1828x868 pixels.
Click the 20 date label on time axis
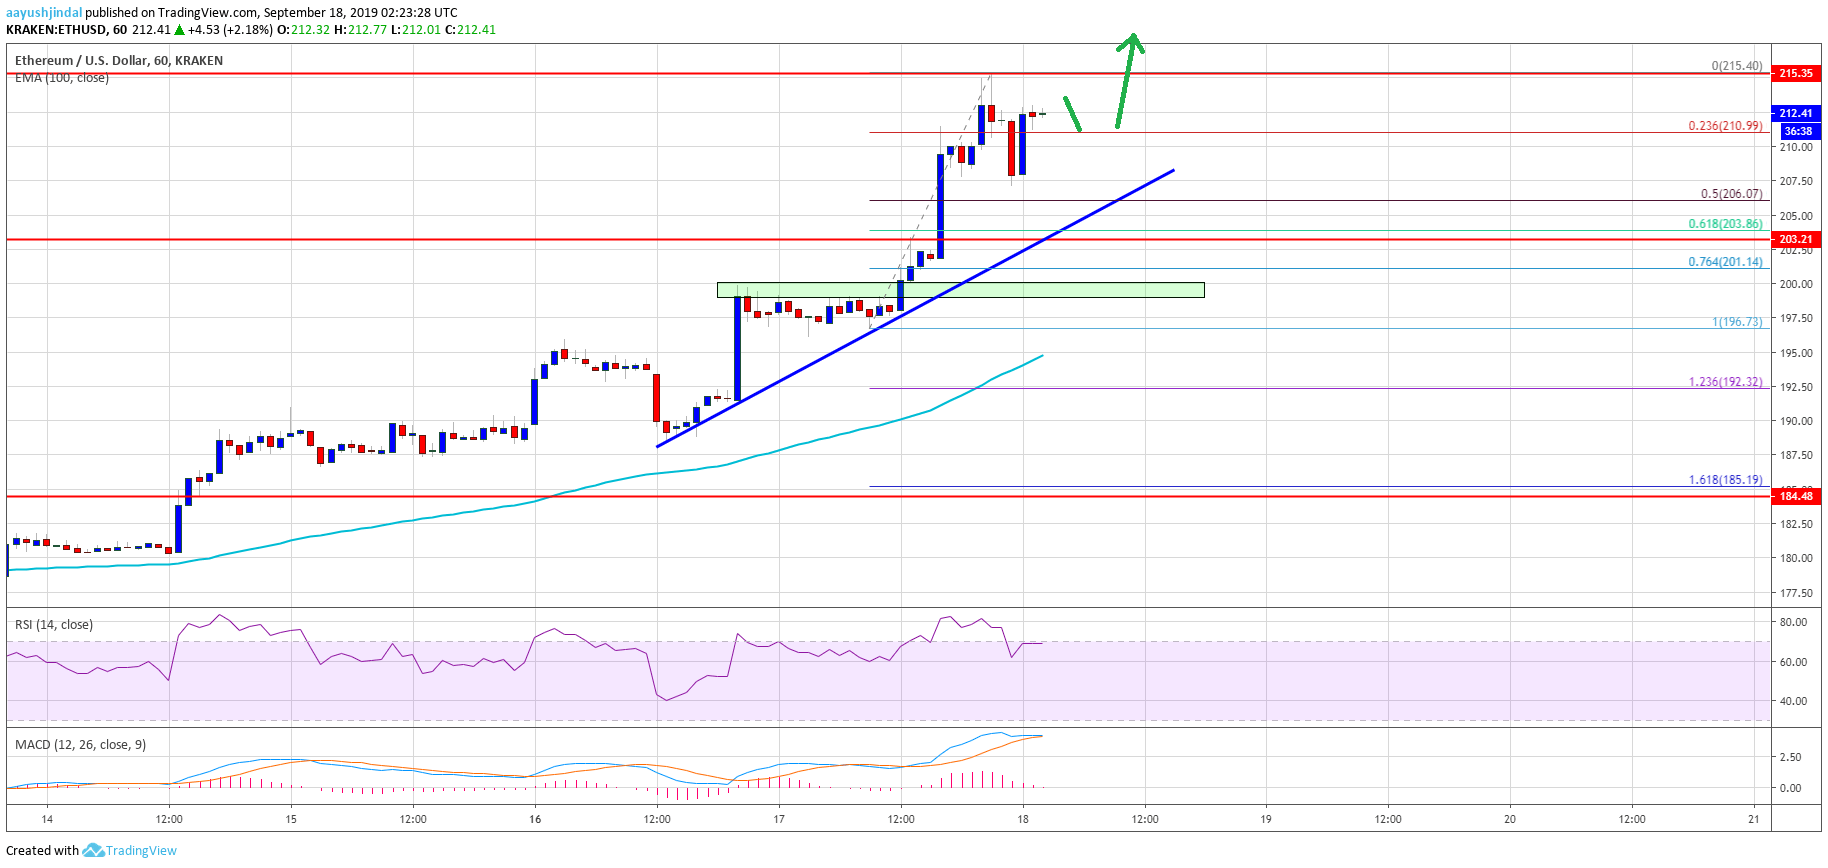click(x=1510, y=819)
